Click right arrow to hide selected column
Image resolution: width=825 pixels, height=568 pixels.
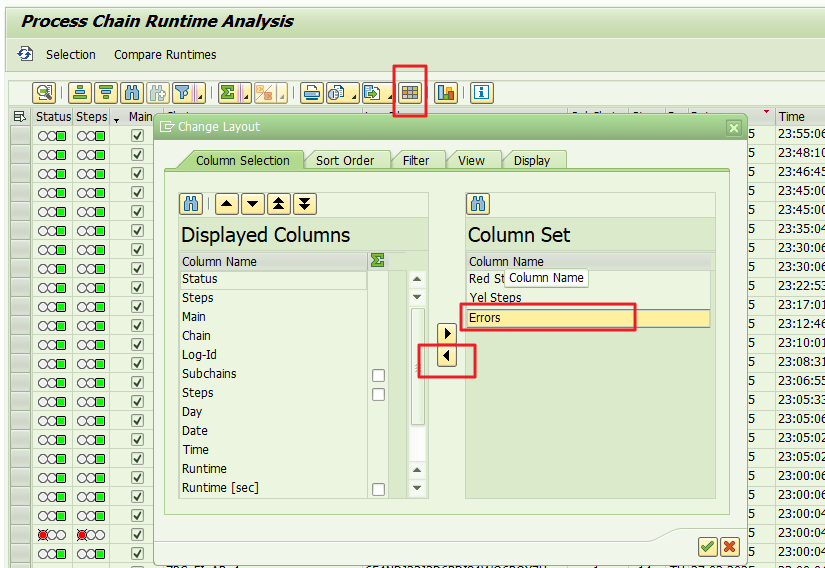point(447,333)
